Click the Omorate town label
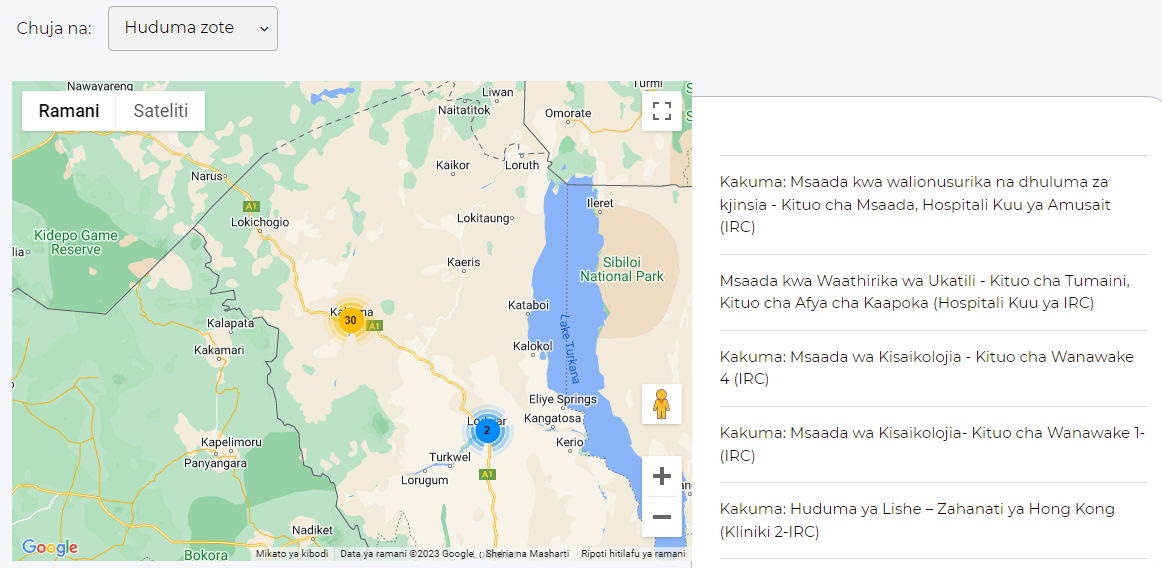Screen dimensions: 1162x568 point(568,113)
